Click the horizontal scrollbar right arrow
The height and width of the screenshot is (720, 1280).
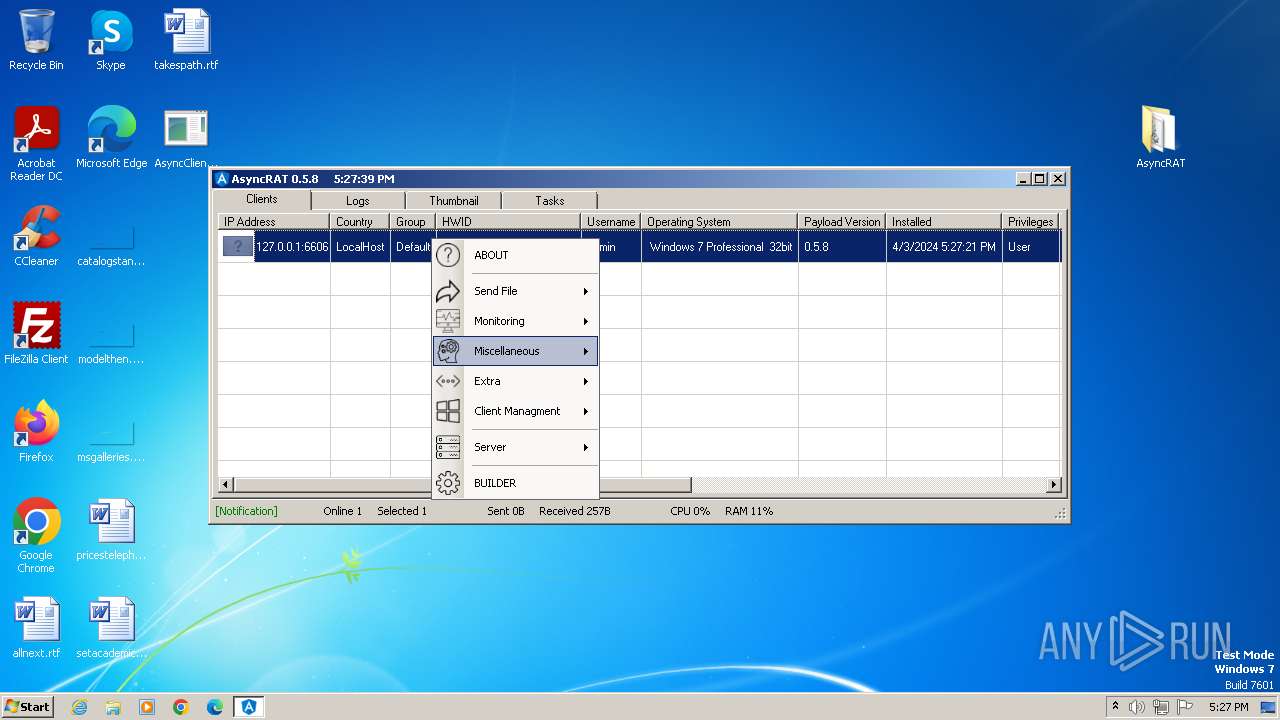(1053, 485)
